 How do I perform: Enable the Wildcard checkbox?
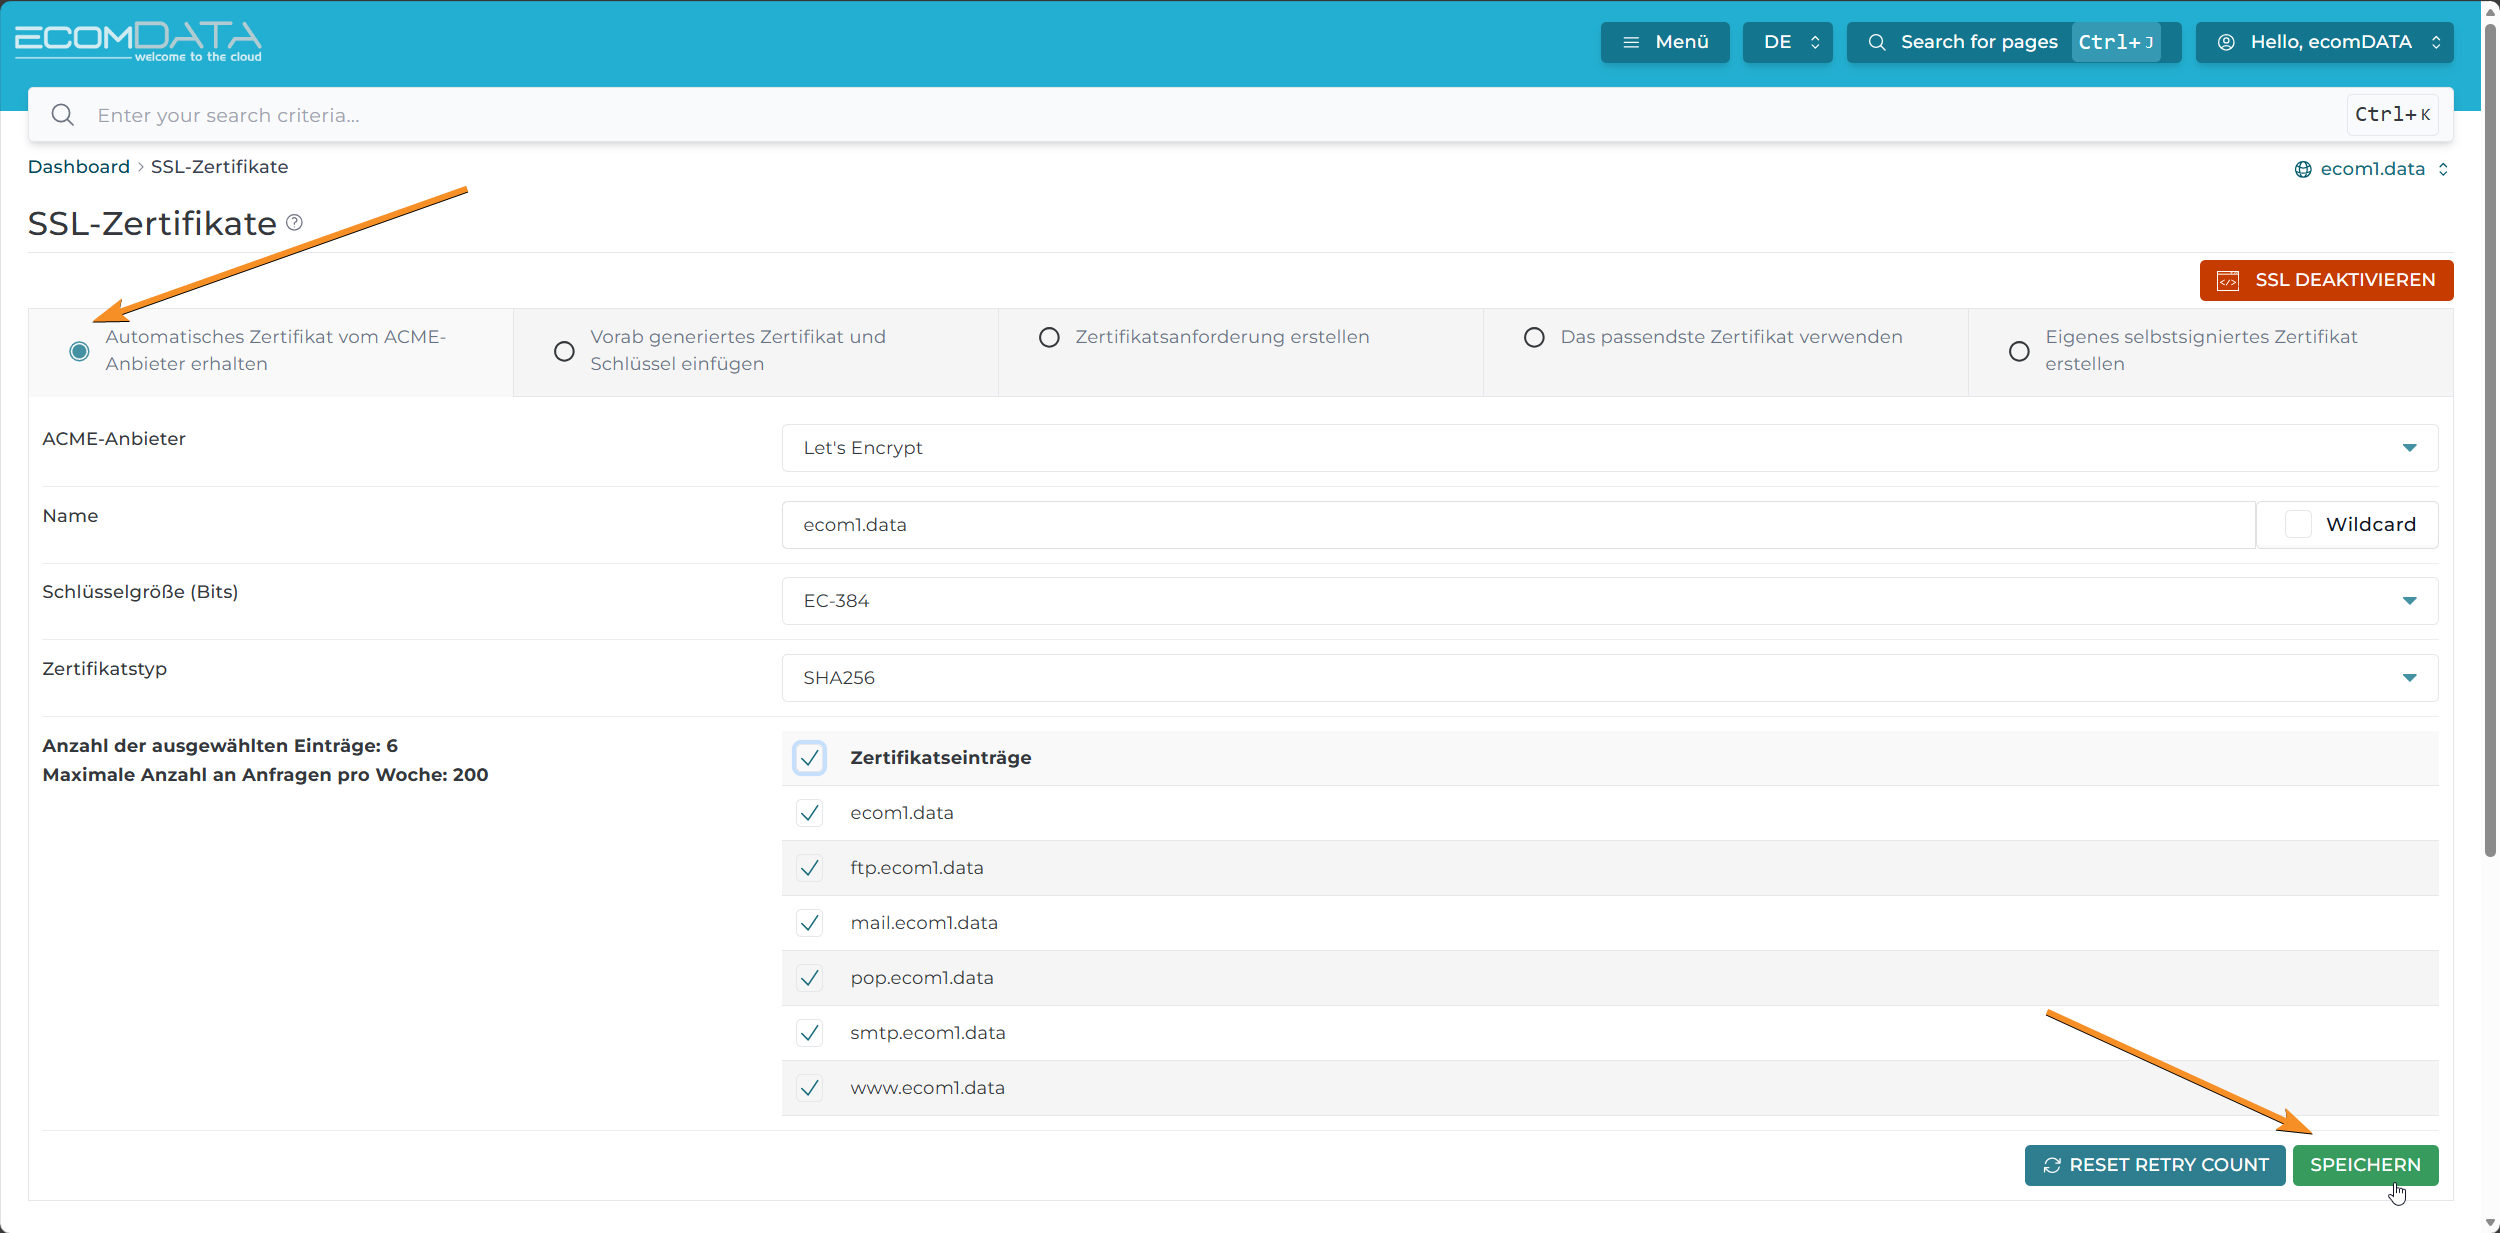tap(2298, 524)
